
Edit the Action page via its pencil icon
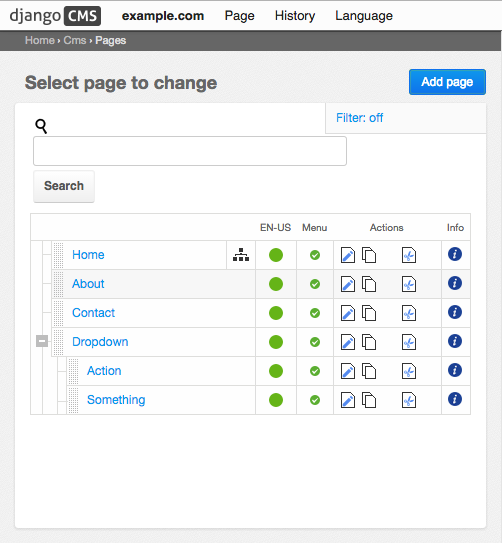pos(348,371)
